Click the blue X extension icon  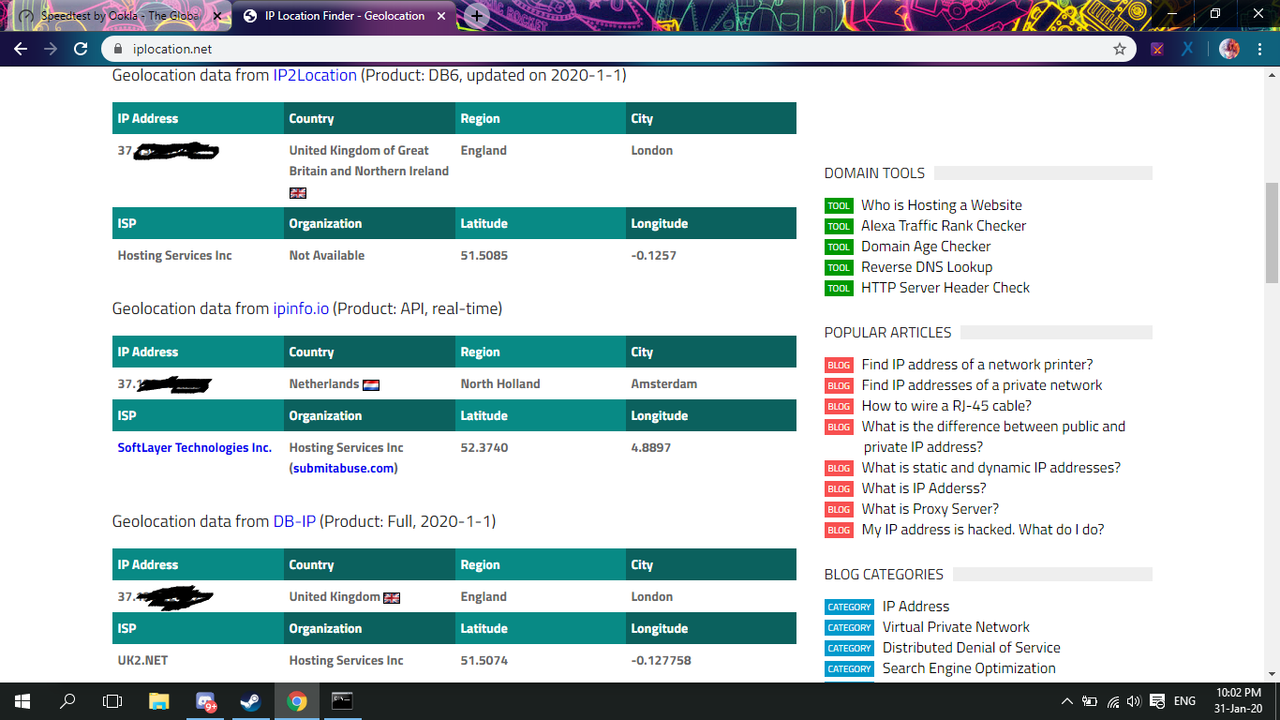[1187, 49]
